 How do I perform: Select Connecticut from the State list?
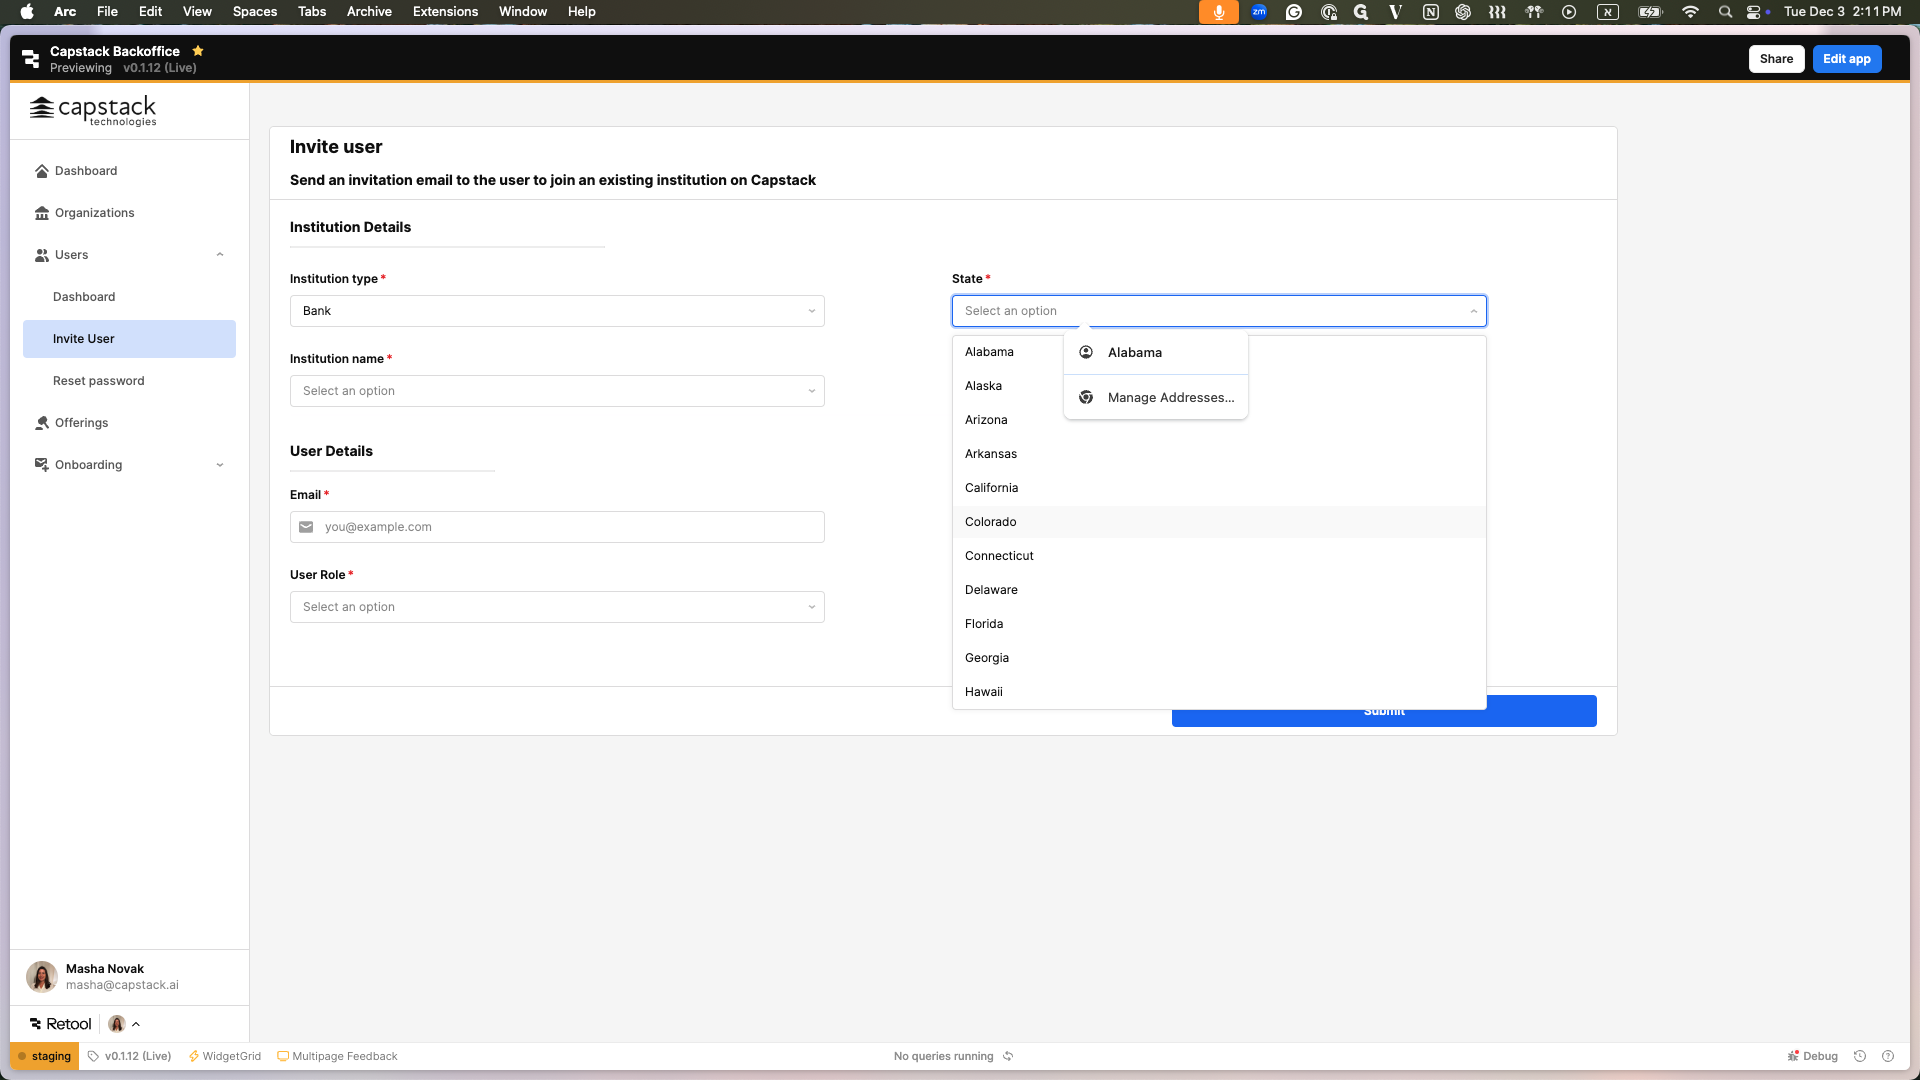coord(1219,556)
